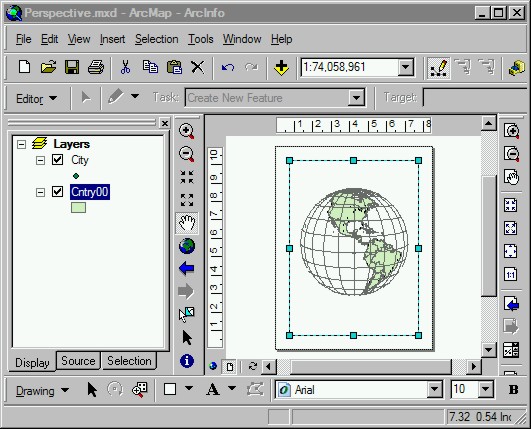Open the font name Arial dropdown
Image resolution: width=531 pixels, height=429 pixels.
coord(434,389)
